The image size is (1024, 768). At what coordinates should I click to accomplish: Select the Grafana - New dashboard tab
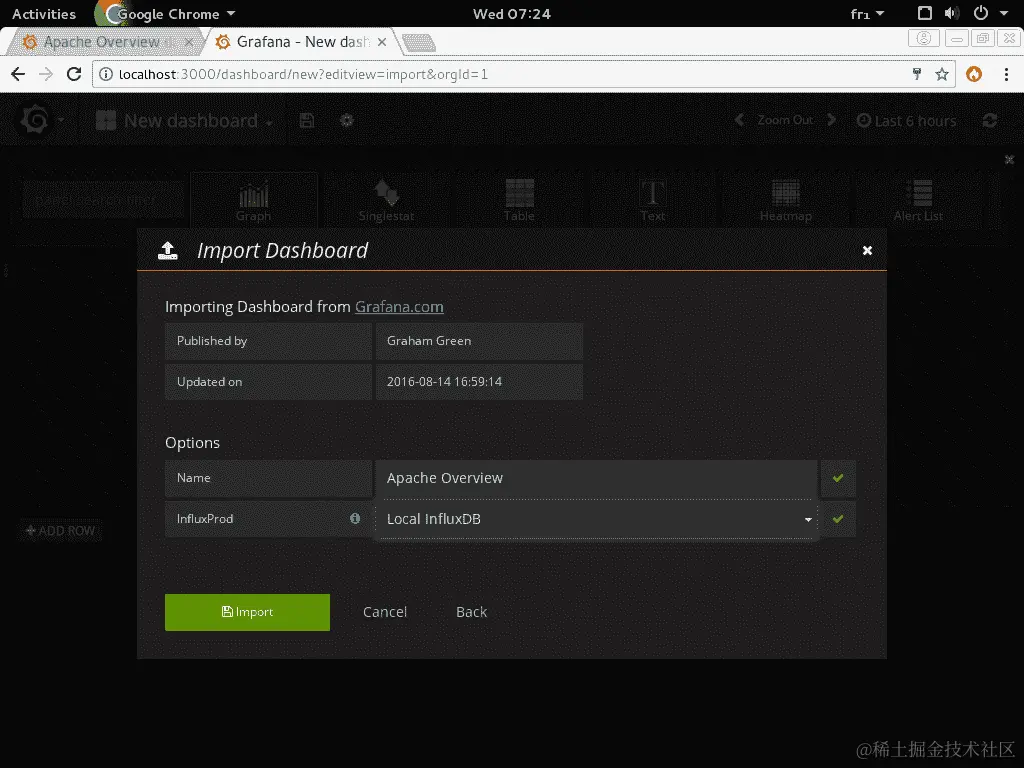tap(300, 42)
